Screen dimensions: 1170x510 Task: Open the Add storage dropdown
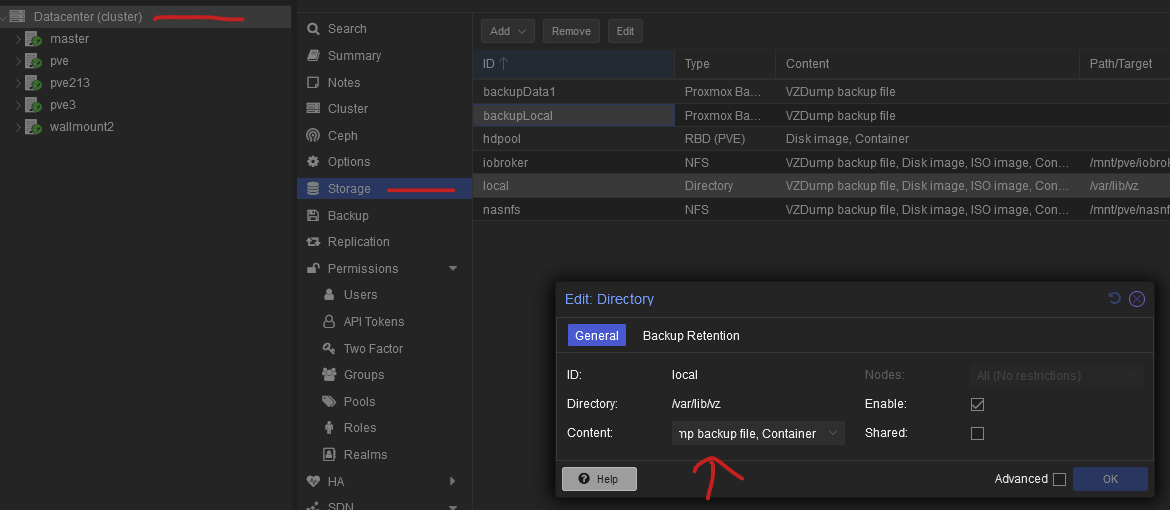tap(507, 31)
